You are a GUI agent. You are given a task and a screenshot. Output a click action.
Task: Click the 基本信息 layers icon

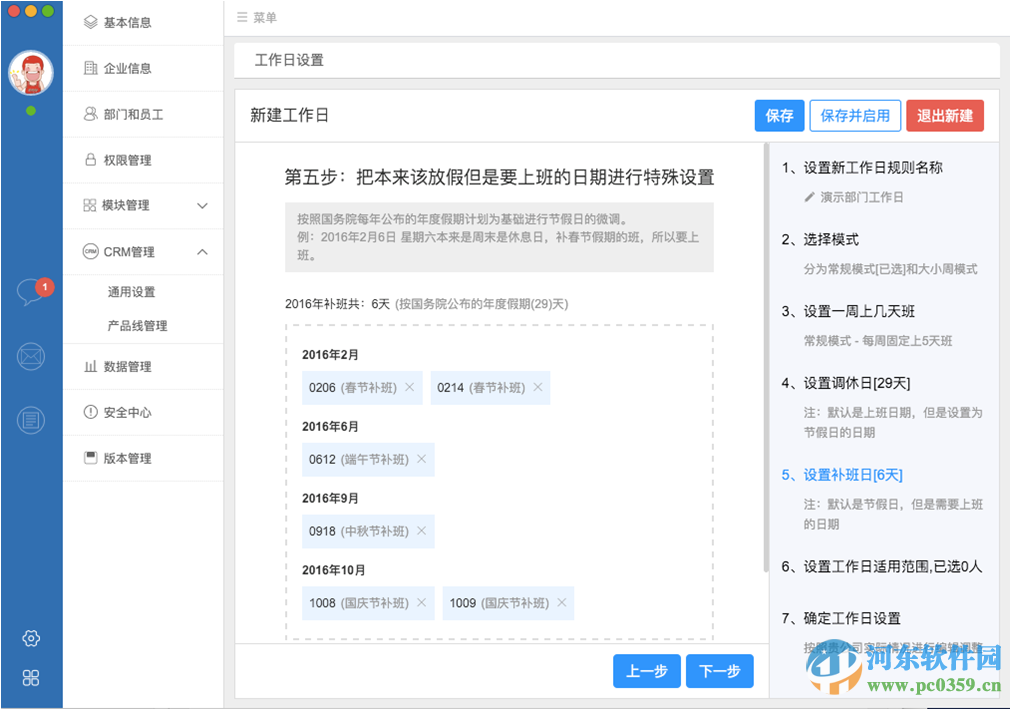tap(90, 23)
